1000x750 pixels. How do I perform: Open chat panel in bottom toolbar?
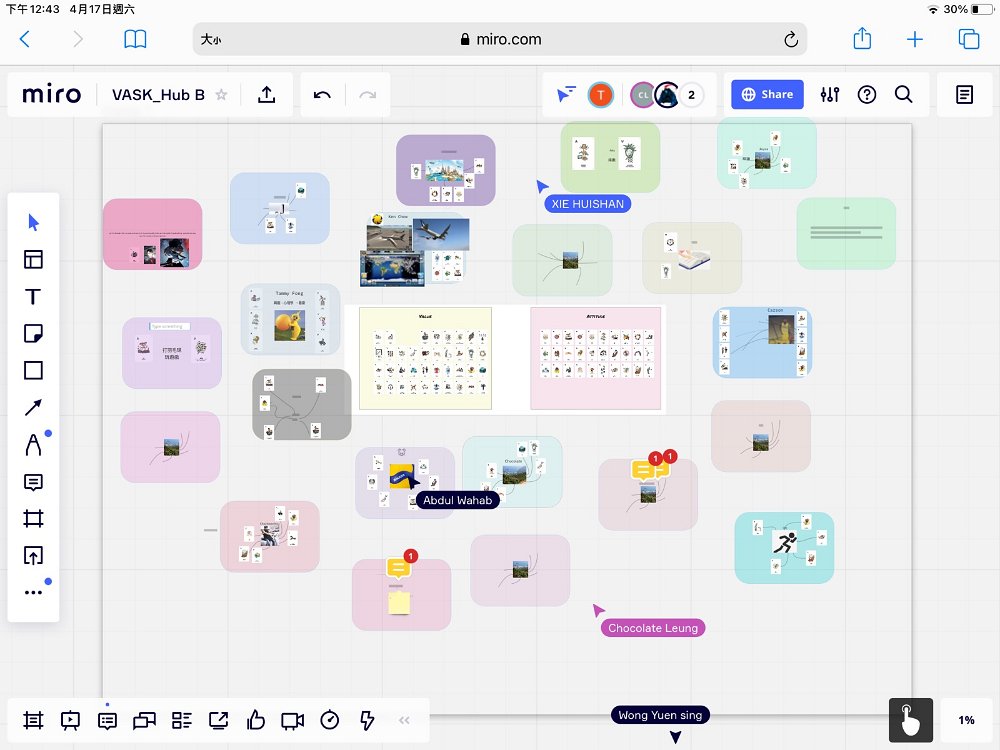(144, 721)
